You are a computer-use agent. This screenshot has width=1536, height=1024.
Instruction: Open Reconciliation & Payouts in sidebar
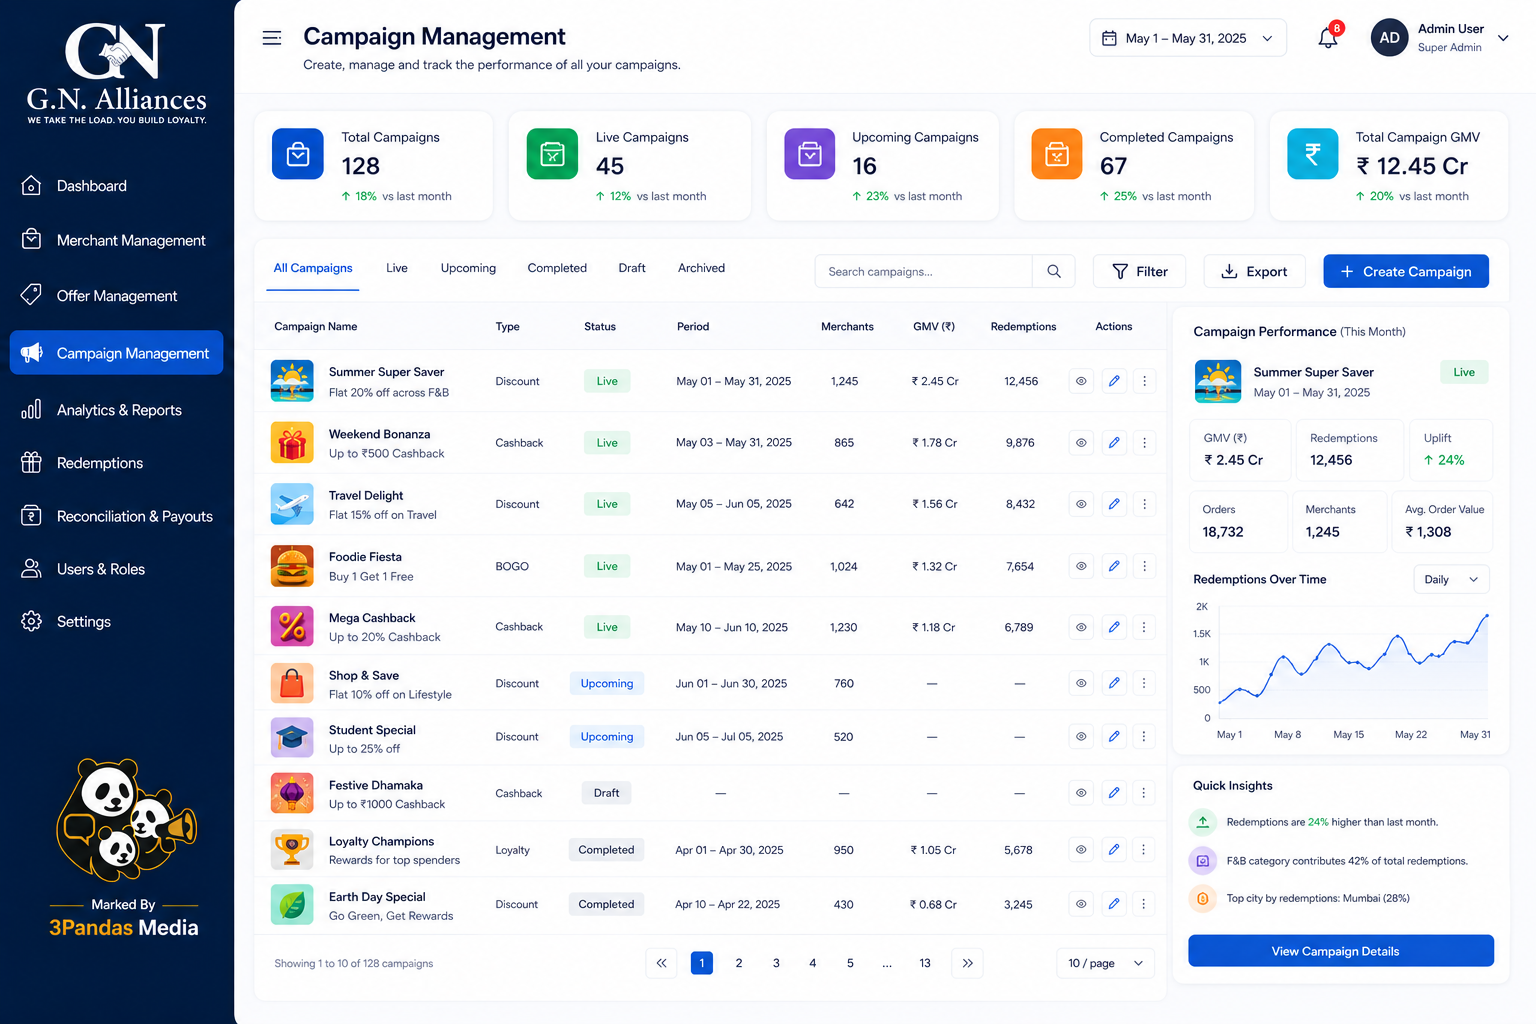coord(117,516)
